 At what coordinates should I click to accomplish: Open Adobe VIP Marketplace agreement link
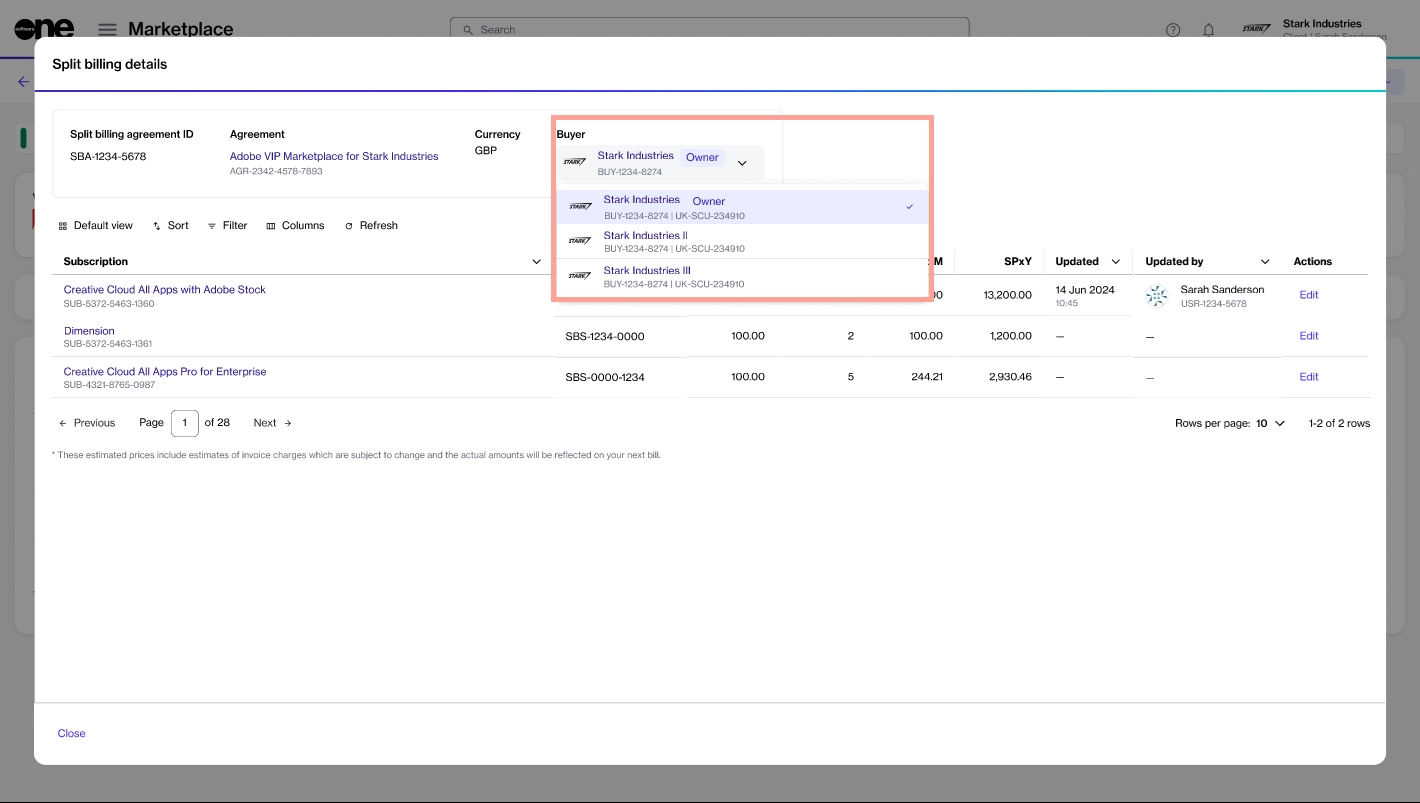334,157
